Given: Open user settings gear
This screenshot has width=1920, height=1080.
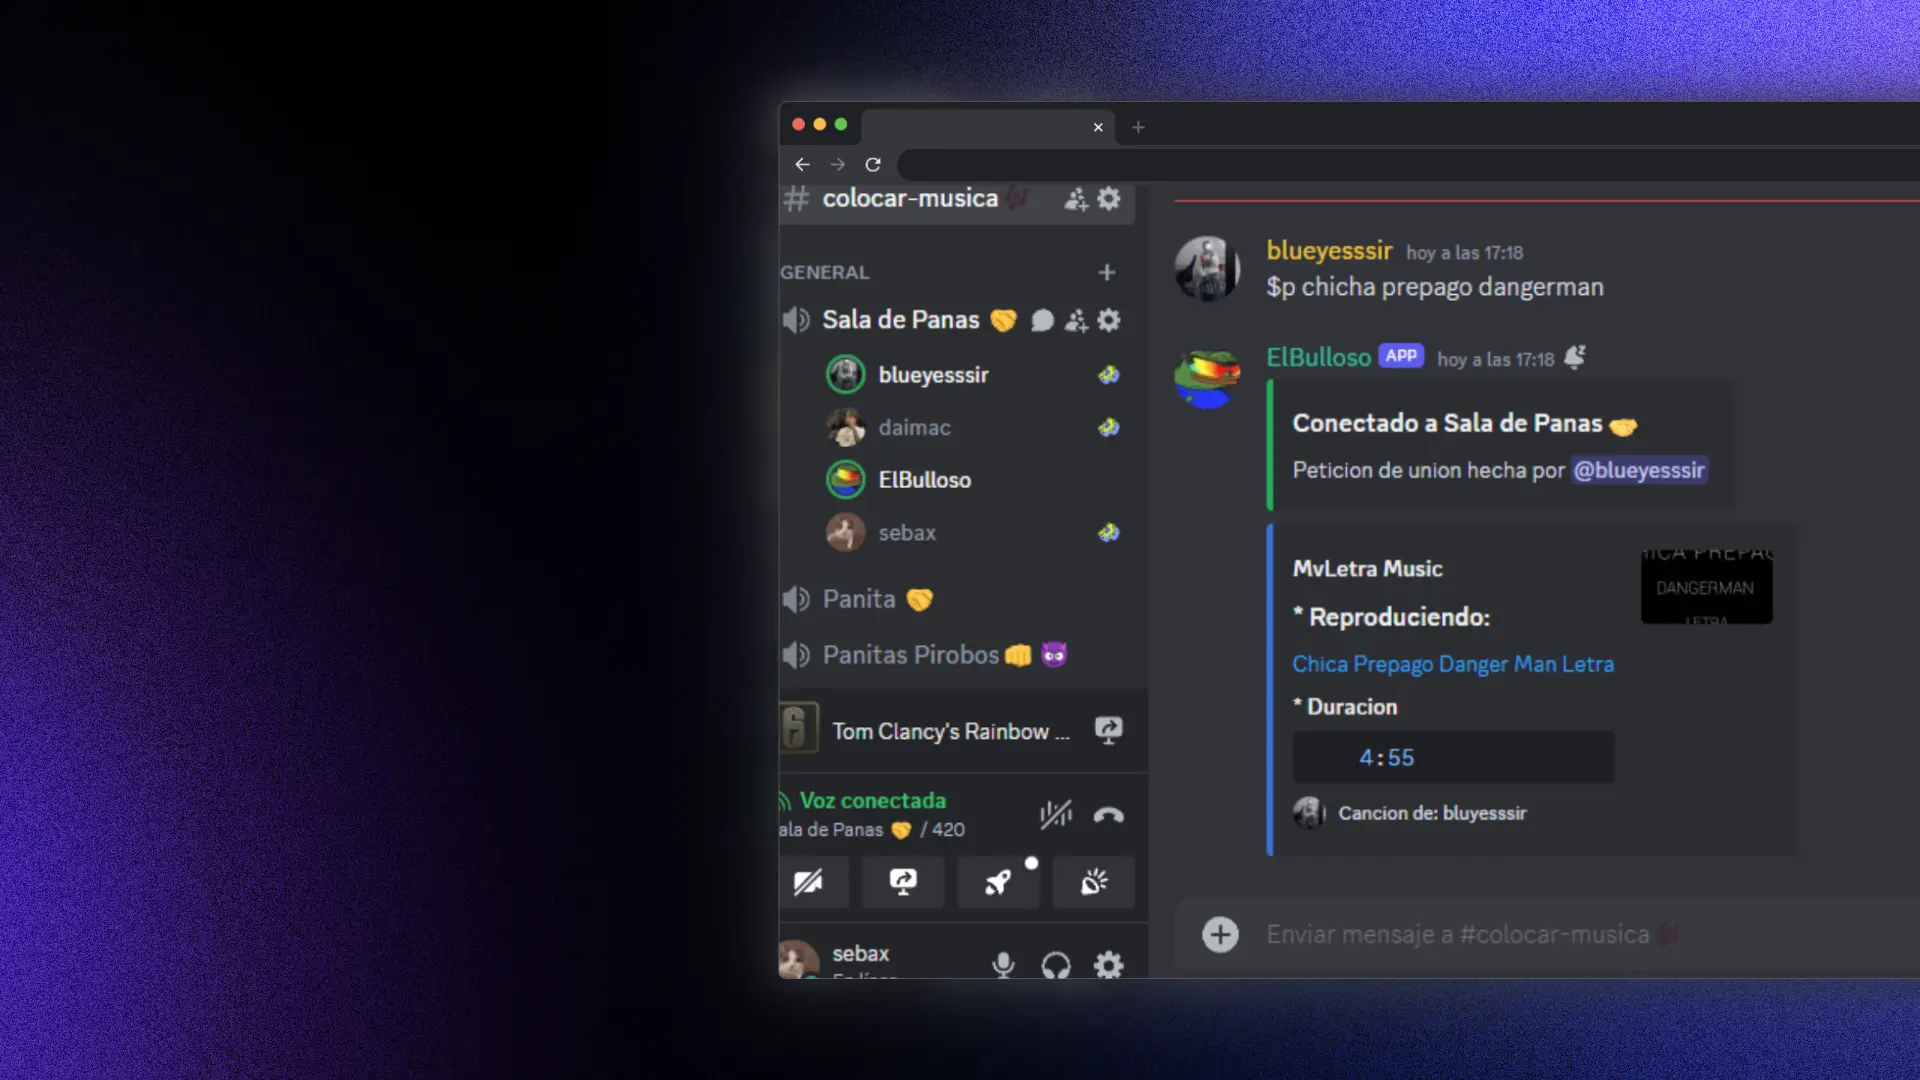Looking at the screenshot, I should (x=1108, y=965).
